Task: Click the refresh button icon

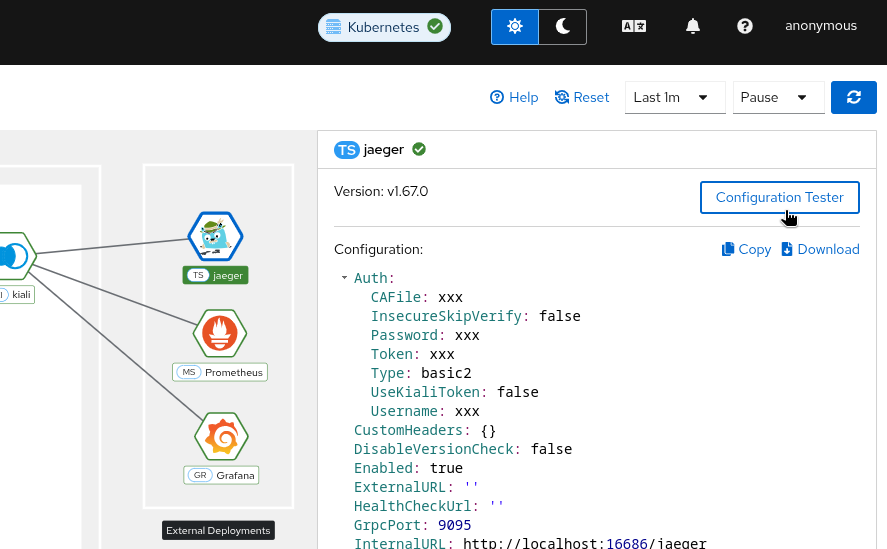Action: pyautogui.click(x=854, y=97)
